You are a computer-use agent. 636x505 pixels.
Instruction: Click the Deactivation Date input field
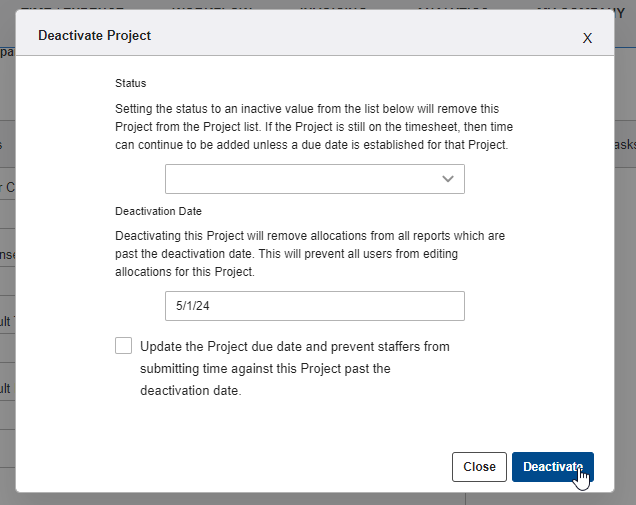click(x=314, y=306)
